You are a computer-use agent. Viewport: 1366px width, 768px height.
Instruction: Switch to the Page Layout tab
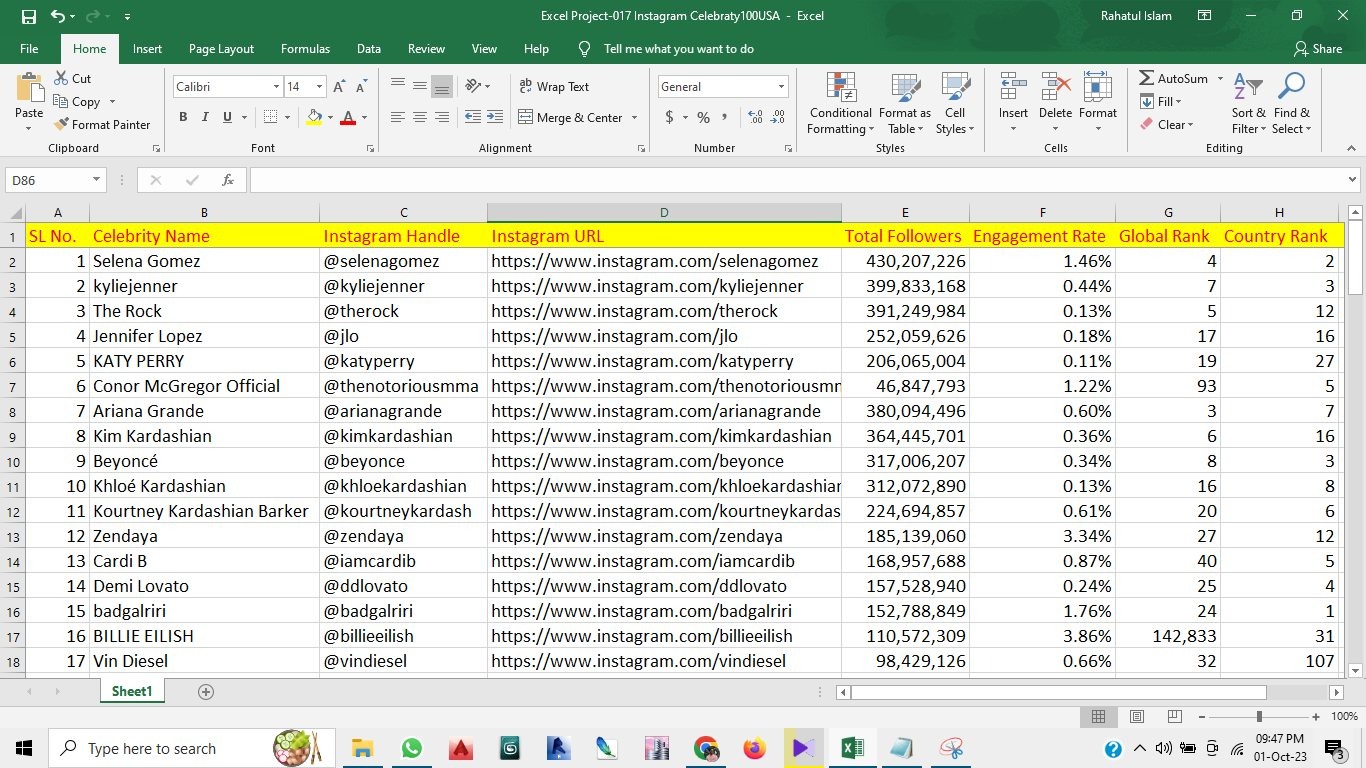pos(221,49)
